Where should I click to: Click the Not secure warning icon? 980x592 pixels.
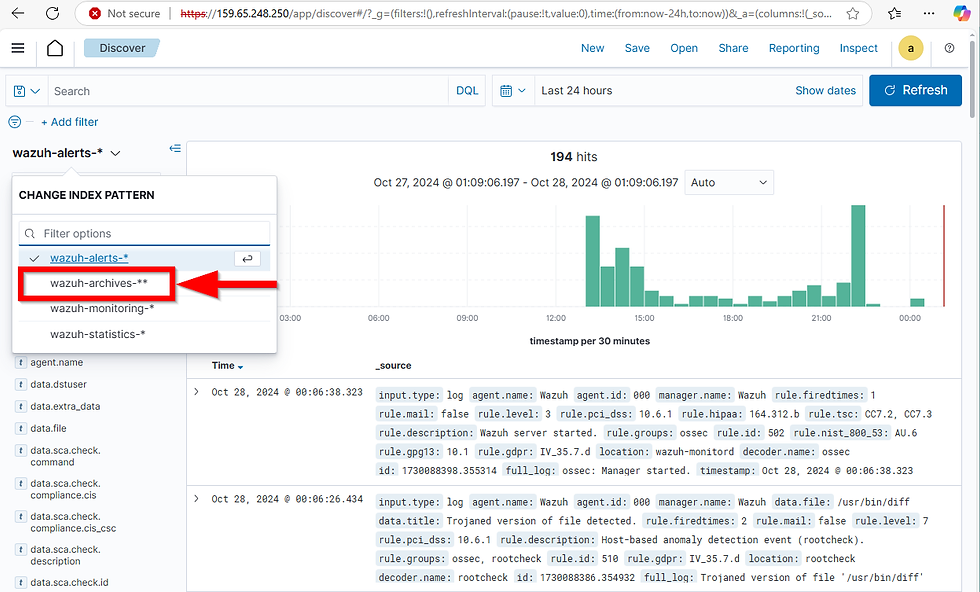tap(95, 13)
